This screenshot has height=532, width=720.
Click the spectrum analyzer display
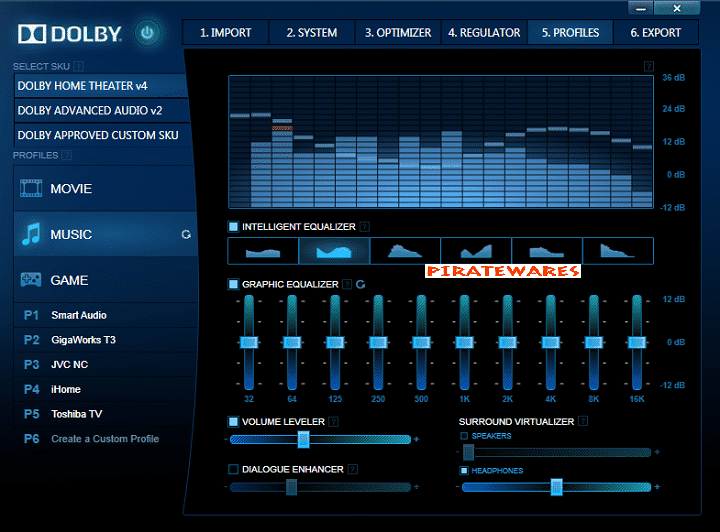pos(441,142)
